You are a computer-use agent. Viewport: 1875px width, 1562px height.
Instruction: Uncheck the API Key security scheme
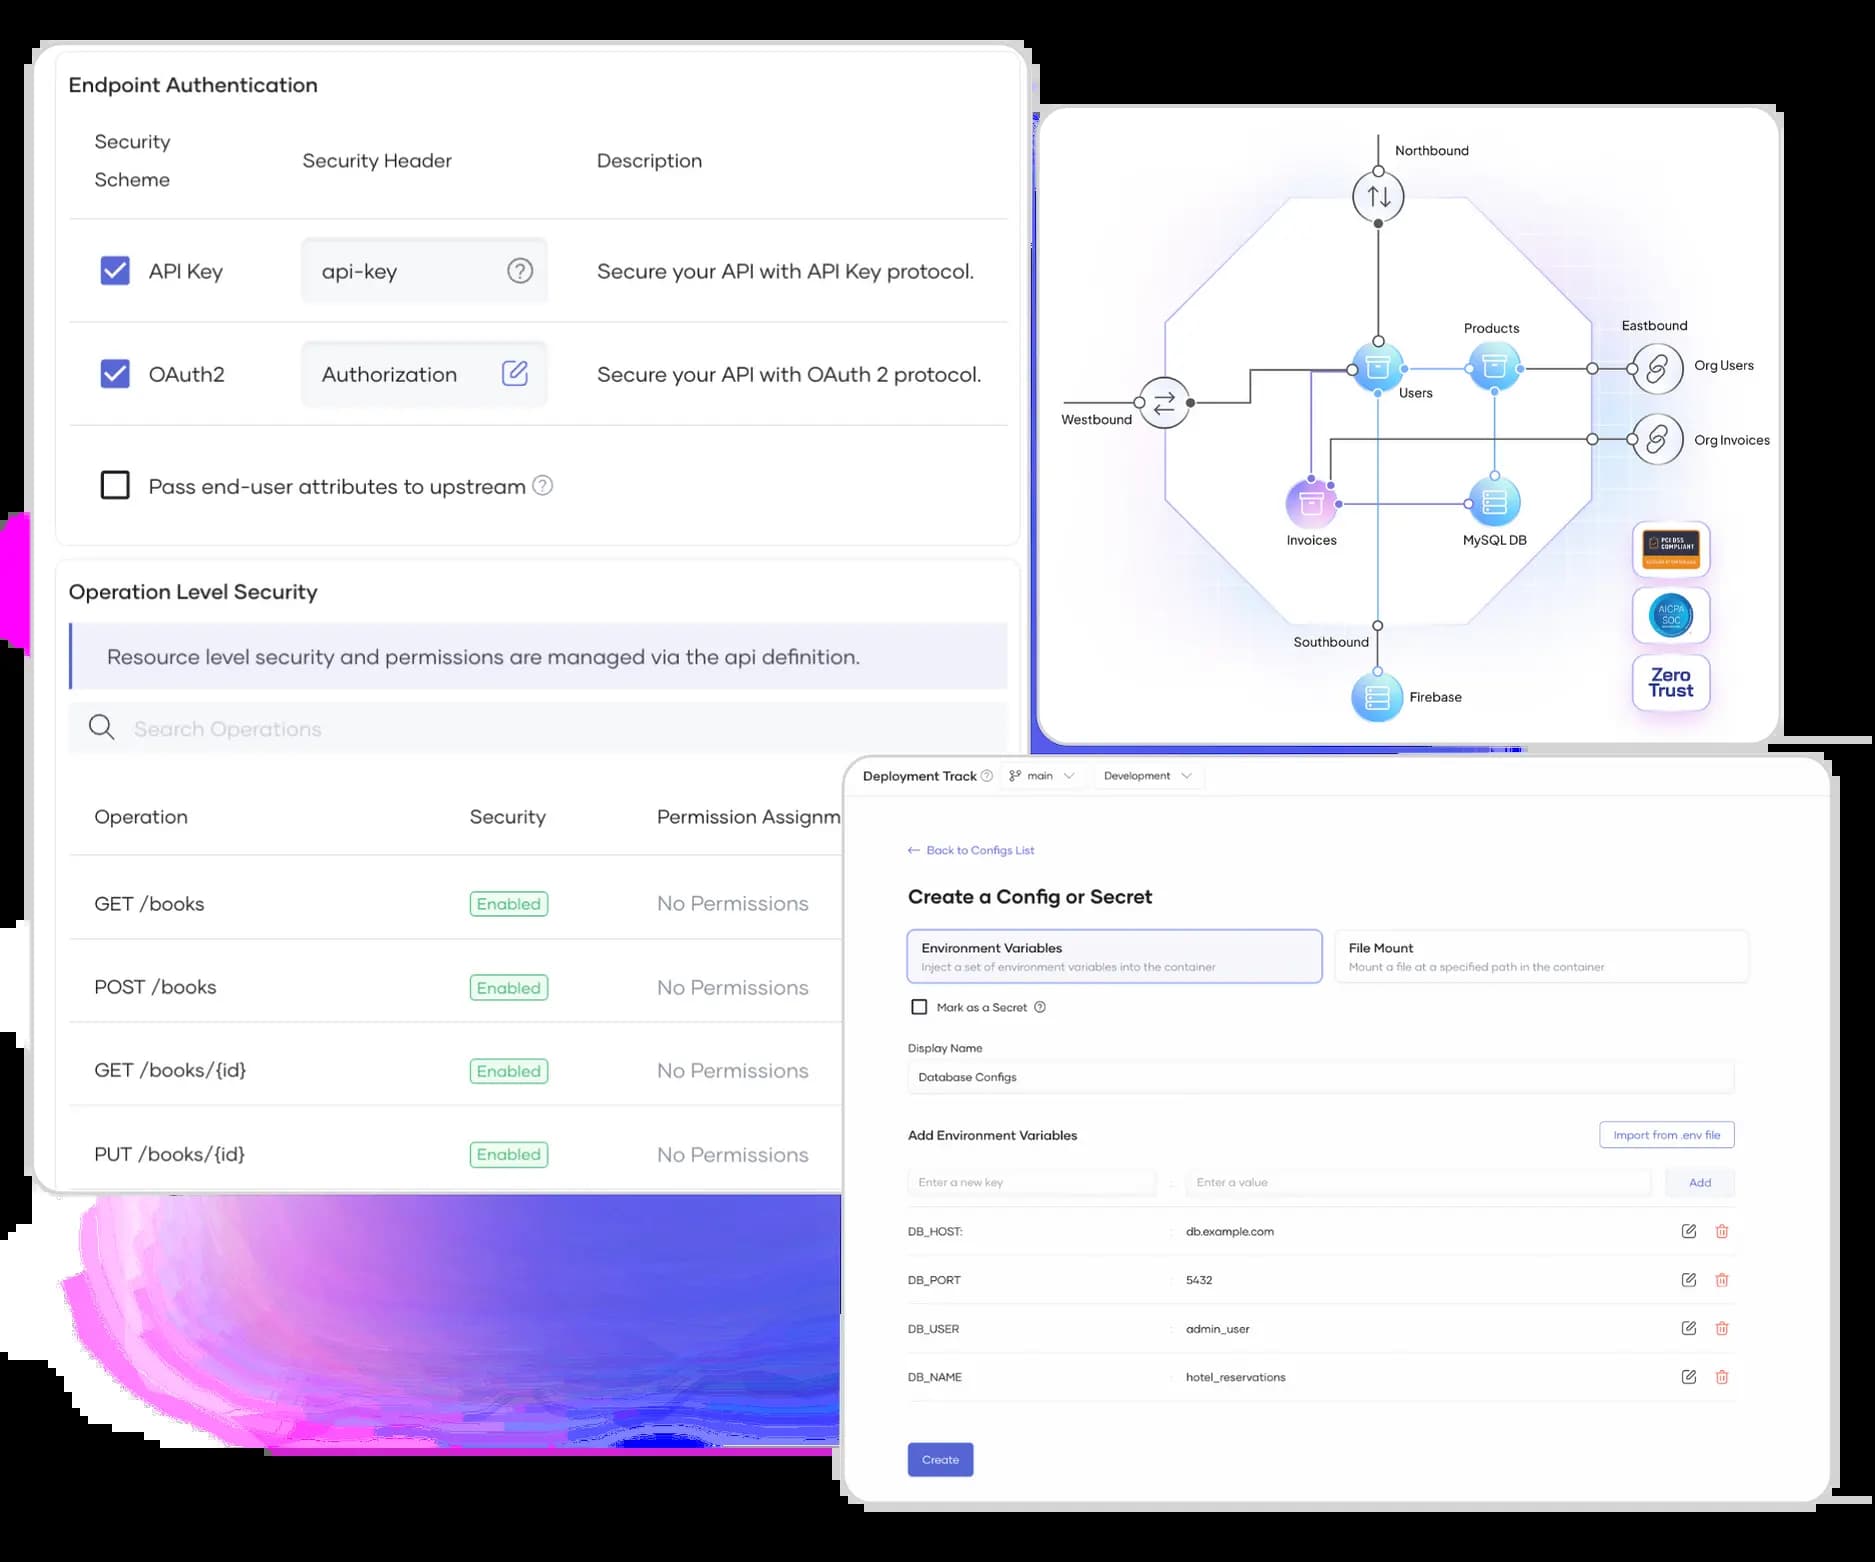tap(115, 271)
